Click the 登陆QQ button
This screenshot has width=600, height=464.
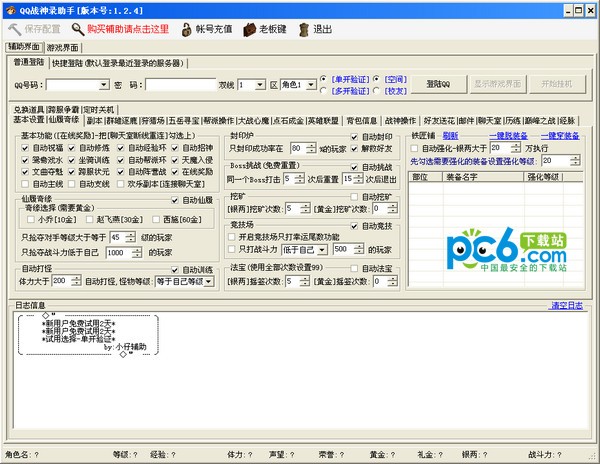tap(438, 84)
